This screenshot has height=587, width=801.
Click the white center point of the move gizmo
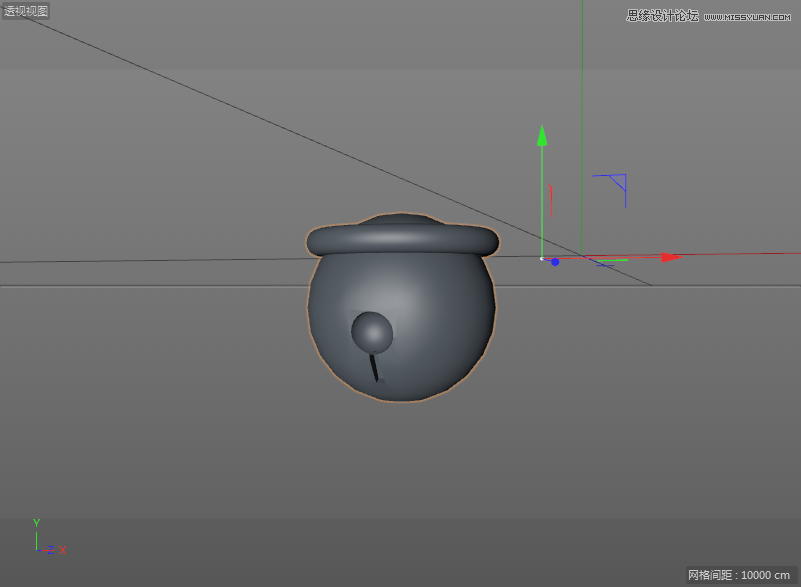(x=541, y=258)
